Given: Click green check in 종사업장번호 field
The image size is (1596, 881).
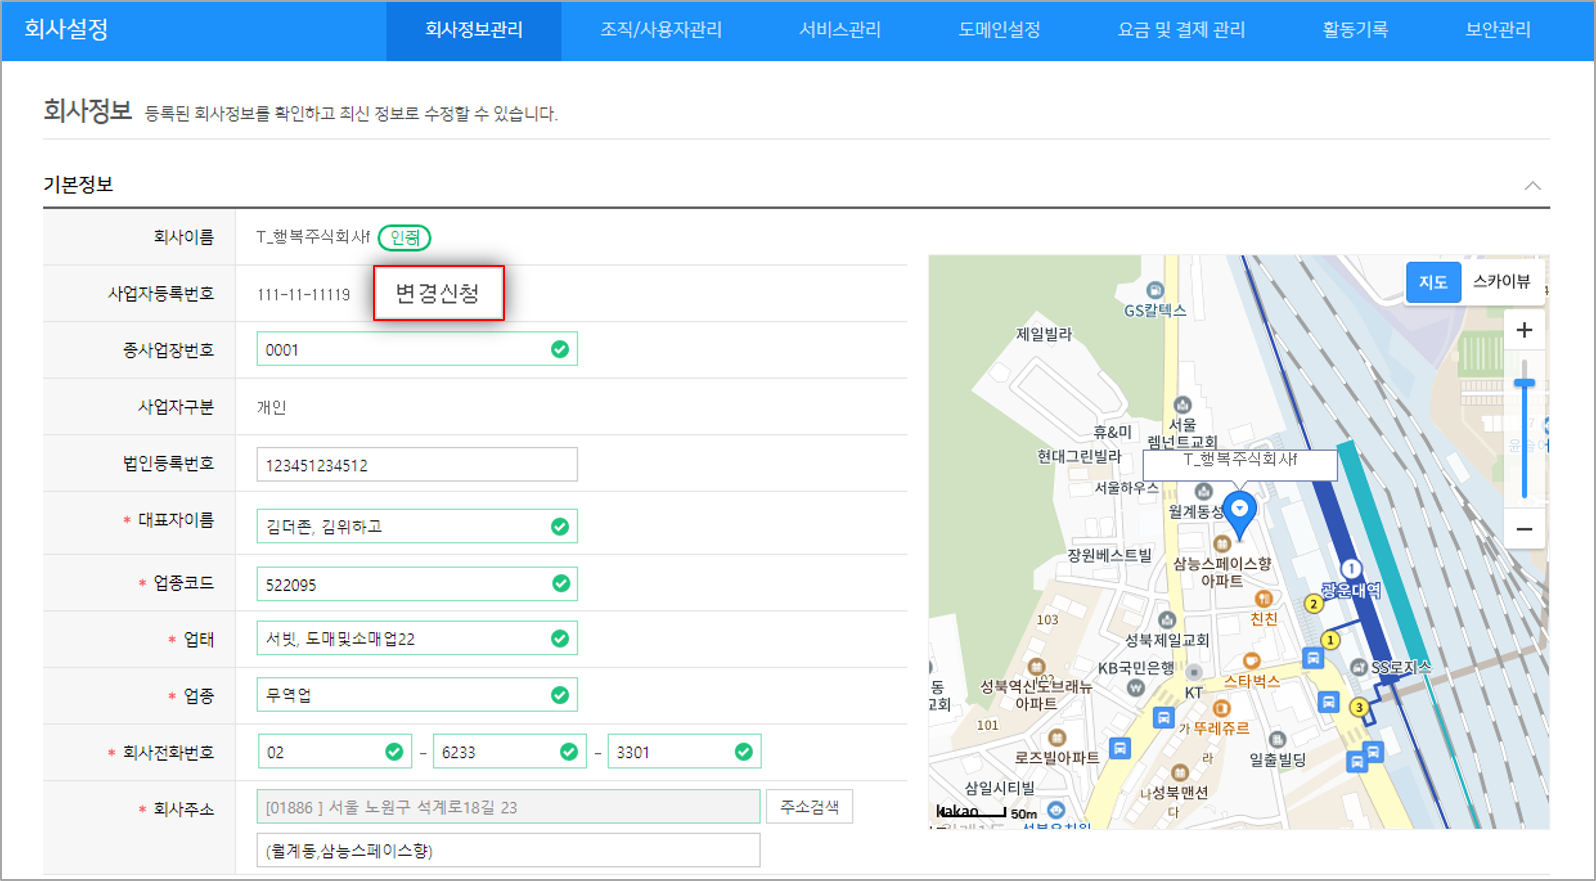Looking at the screenshot, I should coord(560,349).
